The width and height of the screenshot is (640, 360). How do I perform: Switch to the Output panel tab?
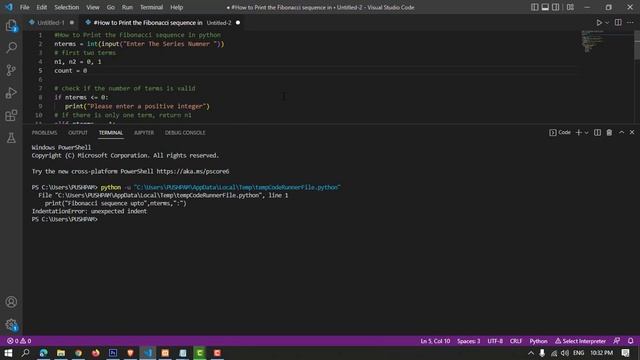coord(78,133)
